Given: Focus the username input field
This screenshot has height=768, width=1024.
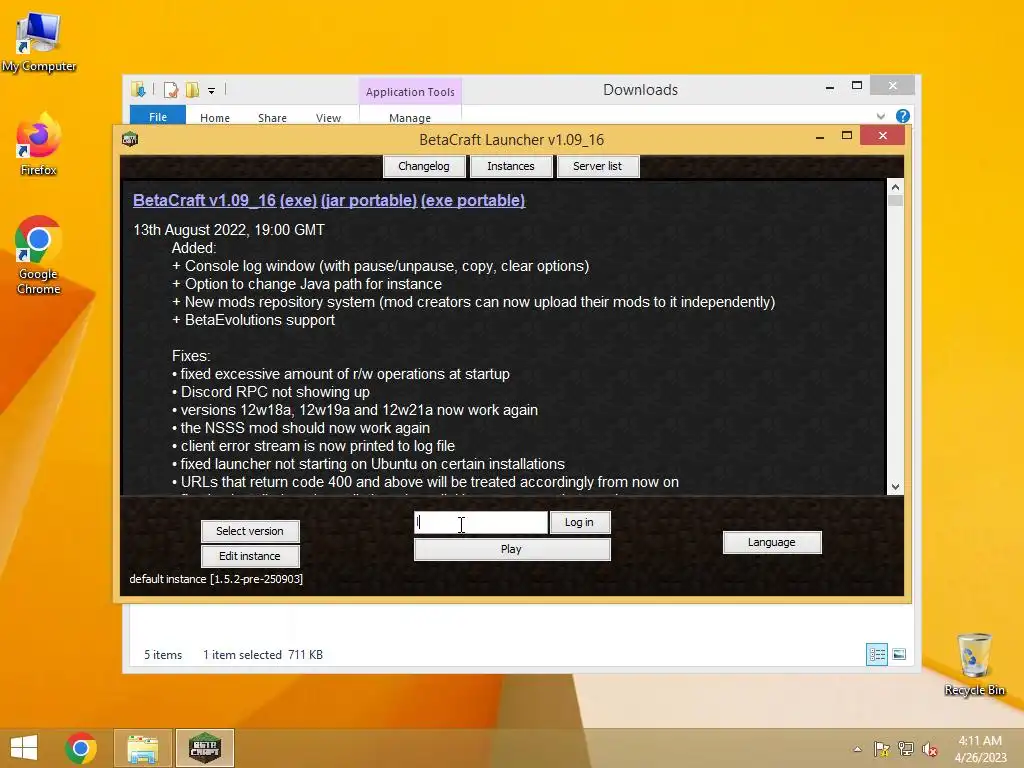Looking at the screenshot, I should [x=481, y=522].
